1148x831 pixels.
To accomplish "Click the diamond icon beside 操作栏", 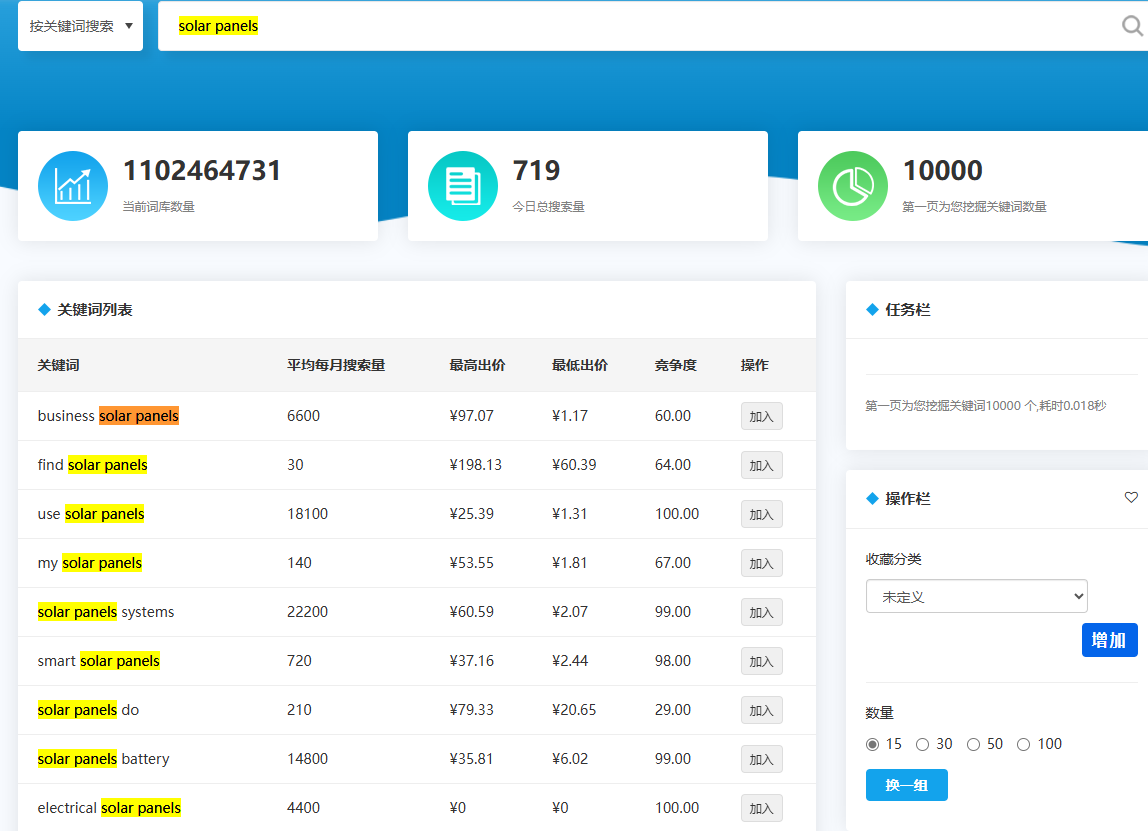I will click(x=872, y=498).
